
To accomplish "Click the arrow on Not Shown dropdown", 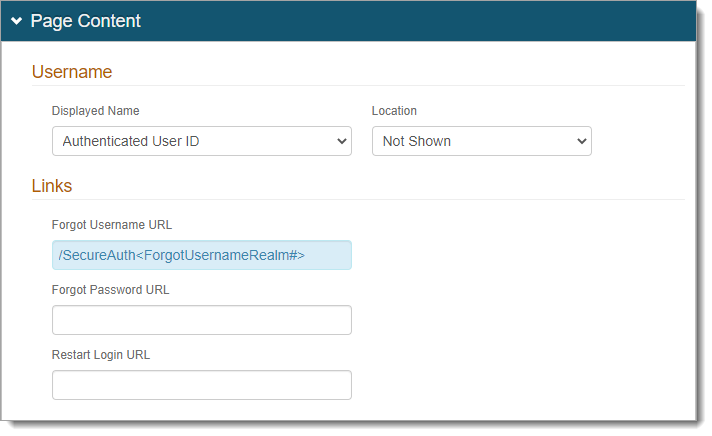I will tap(582, 141).
